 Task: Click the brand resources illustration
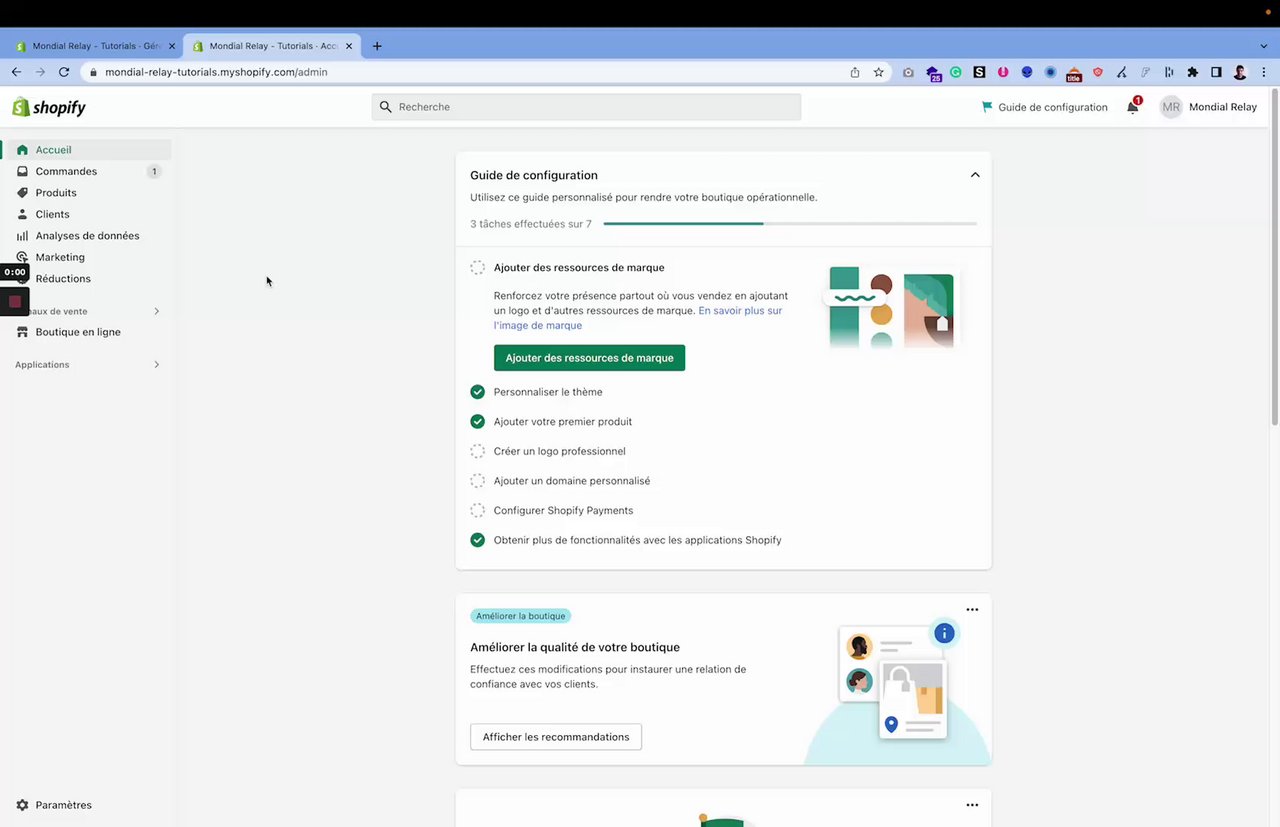(x=891, y=307)
